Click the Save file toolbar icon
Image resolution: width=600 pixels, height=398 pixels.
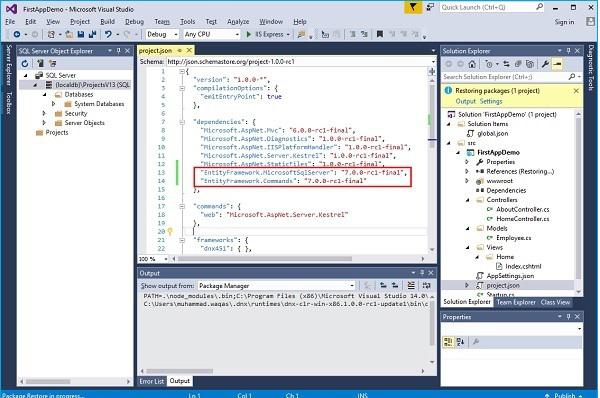tap(81, 34)
